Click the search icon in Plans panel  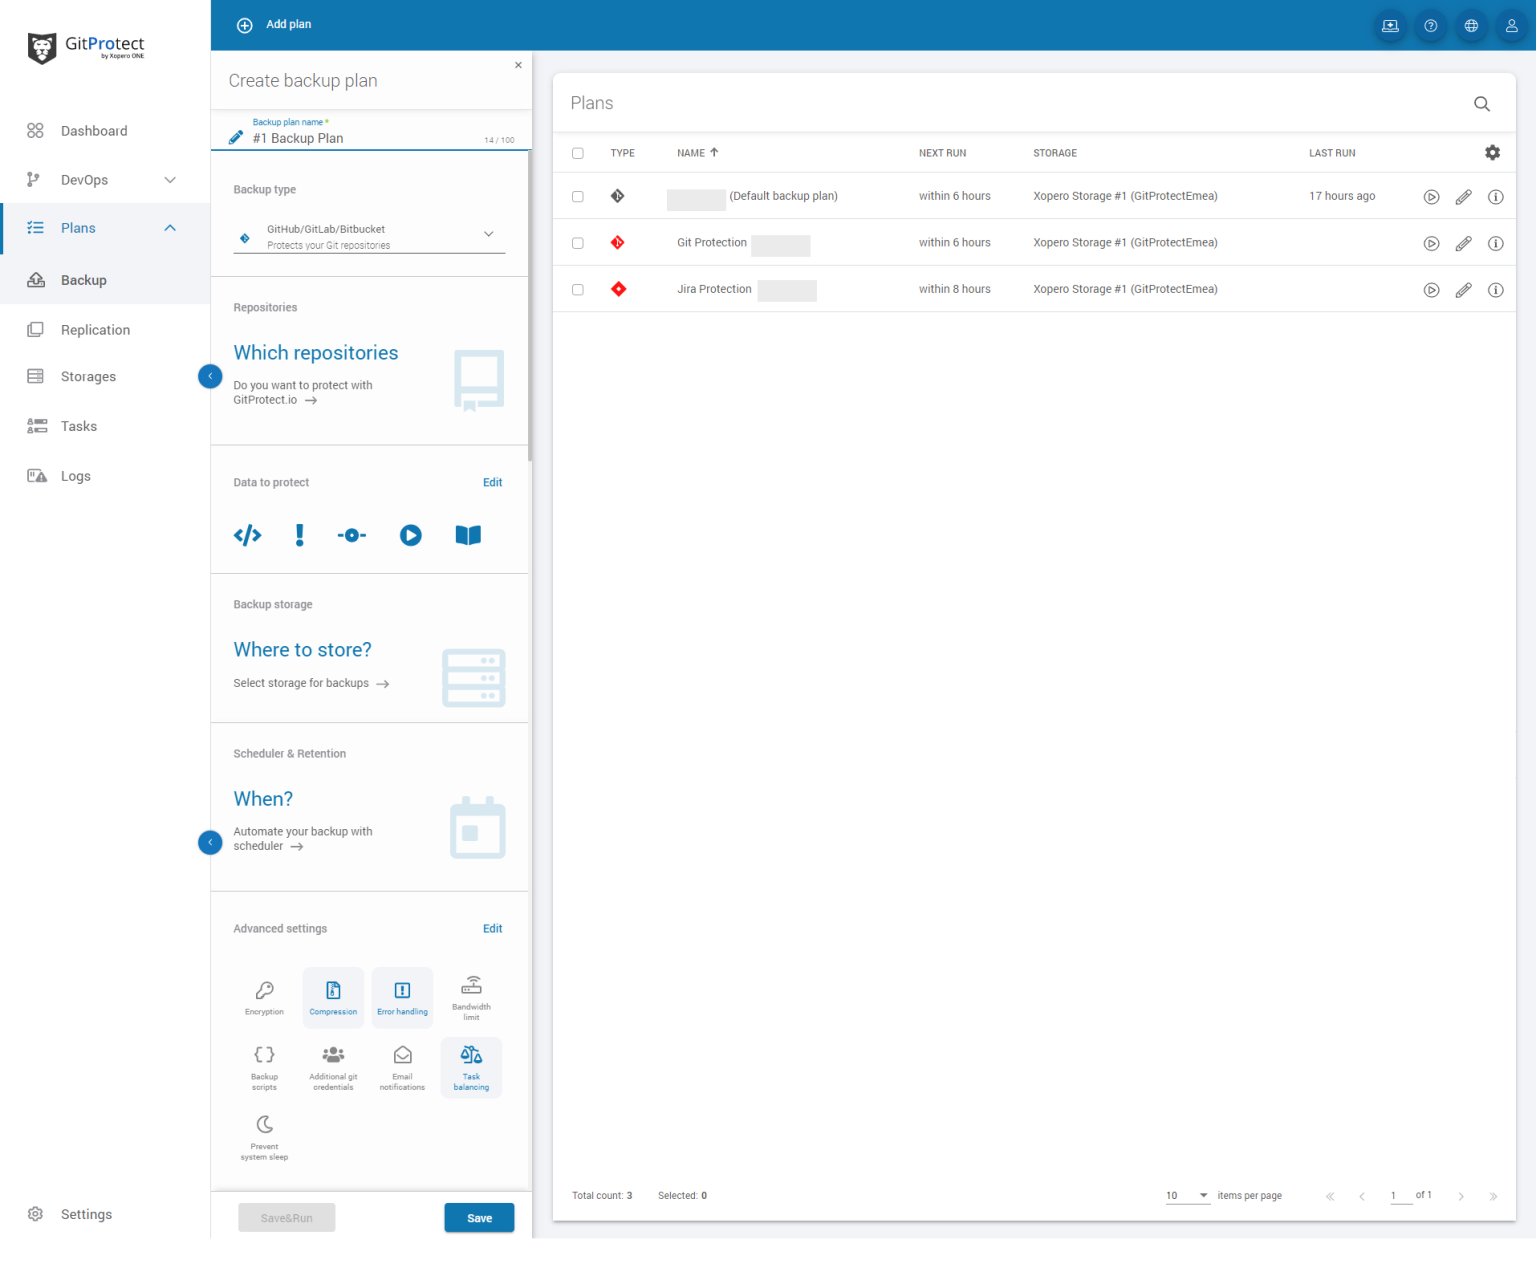coord(1481,103)
